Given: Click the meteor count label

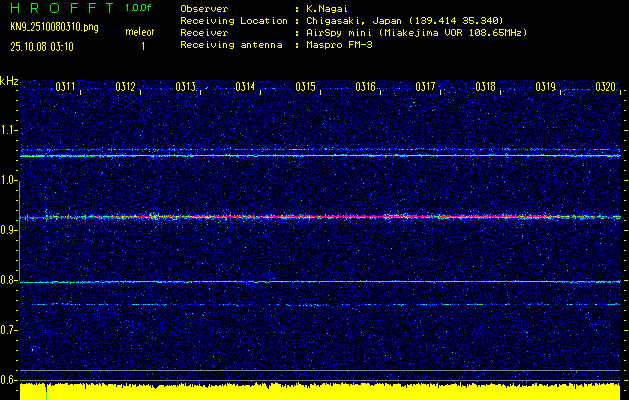Looking at the screenshot, I should 140,33.
